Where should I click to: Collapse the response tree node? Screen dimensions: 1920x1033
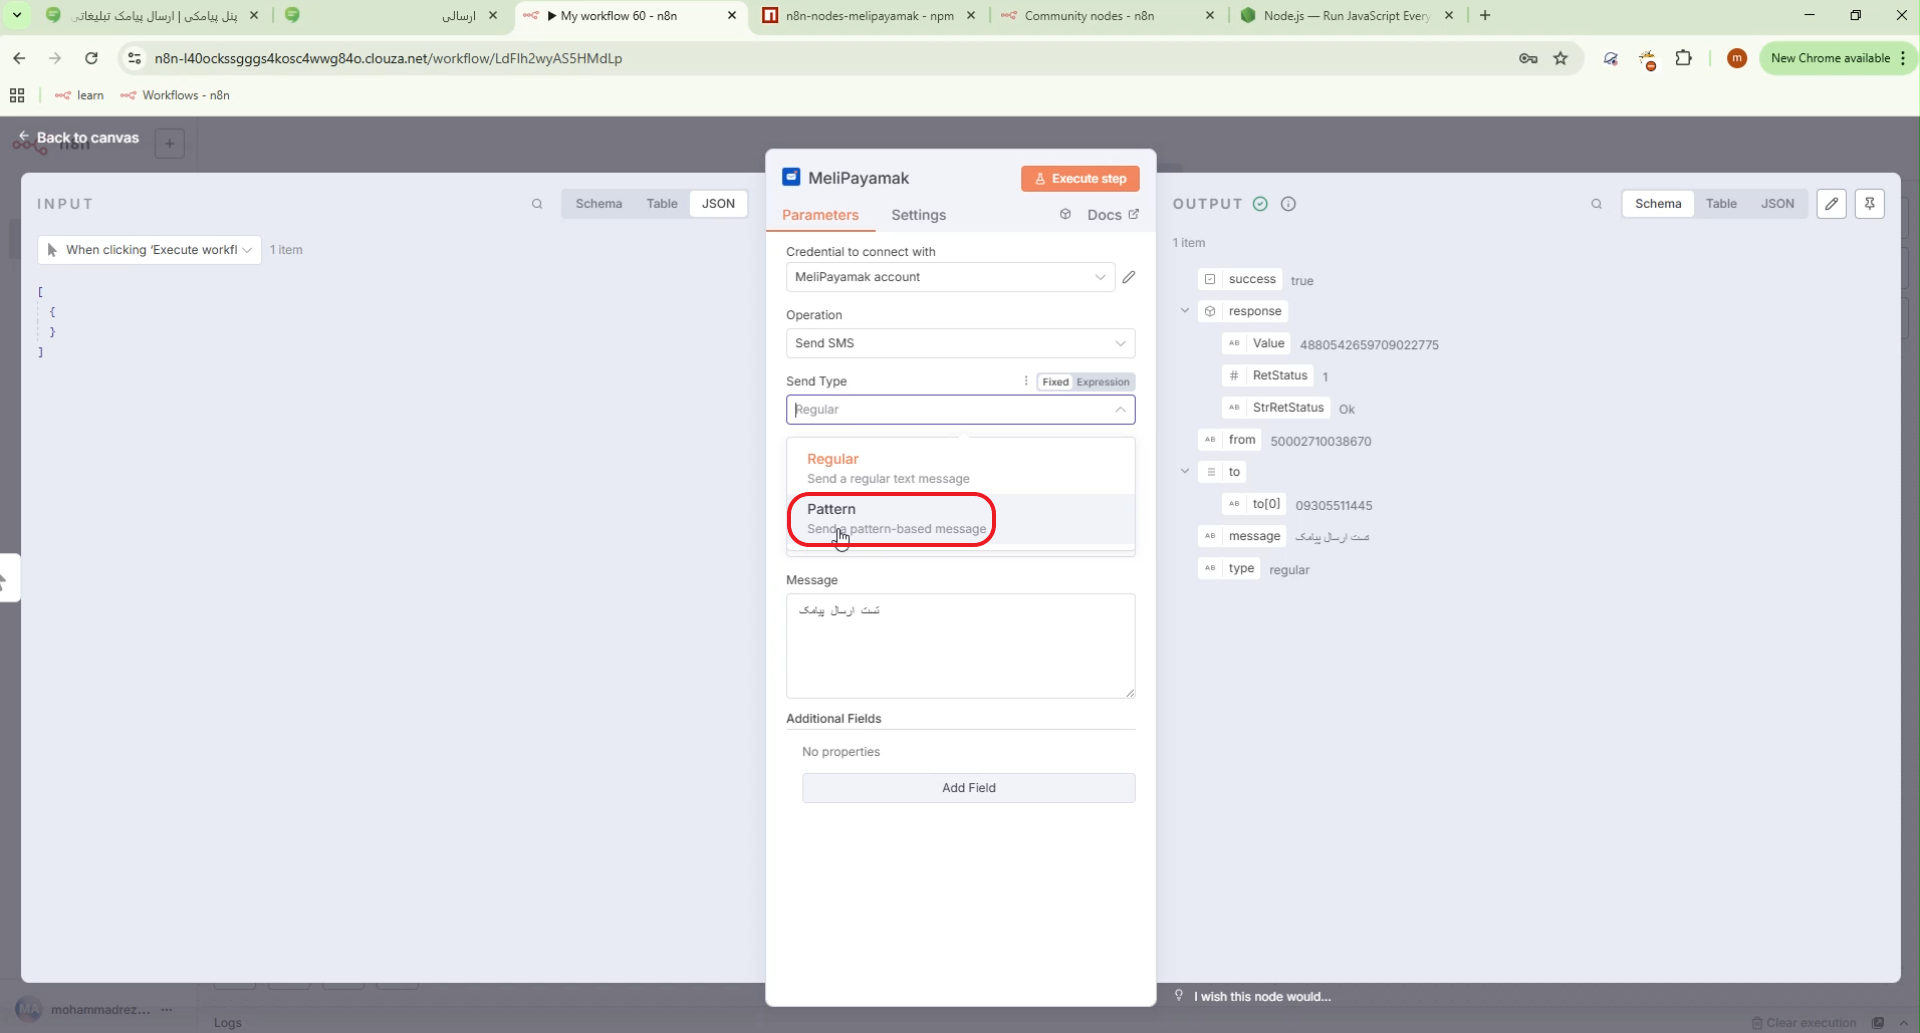point(1185,311)
